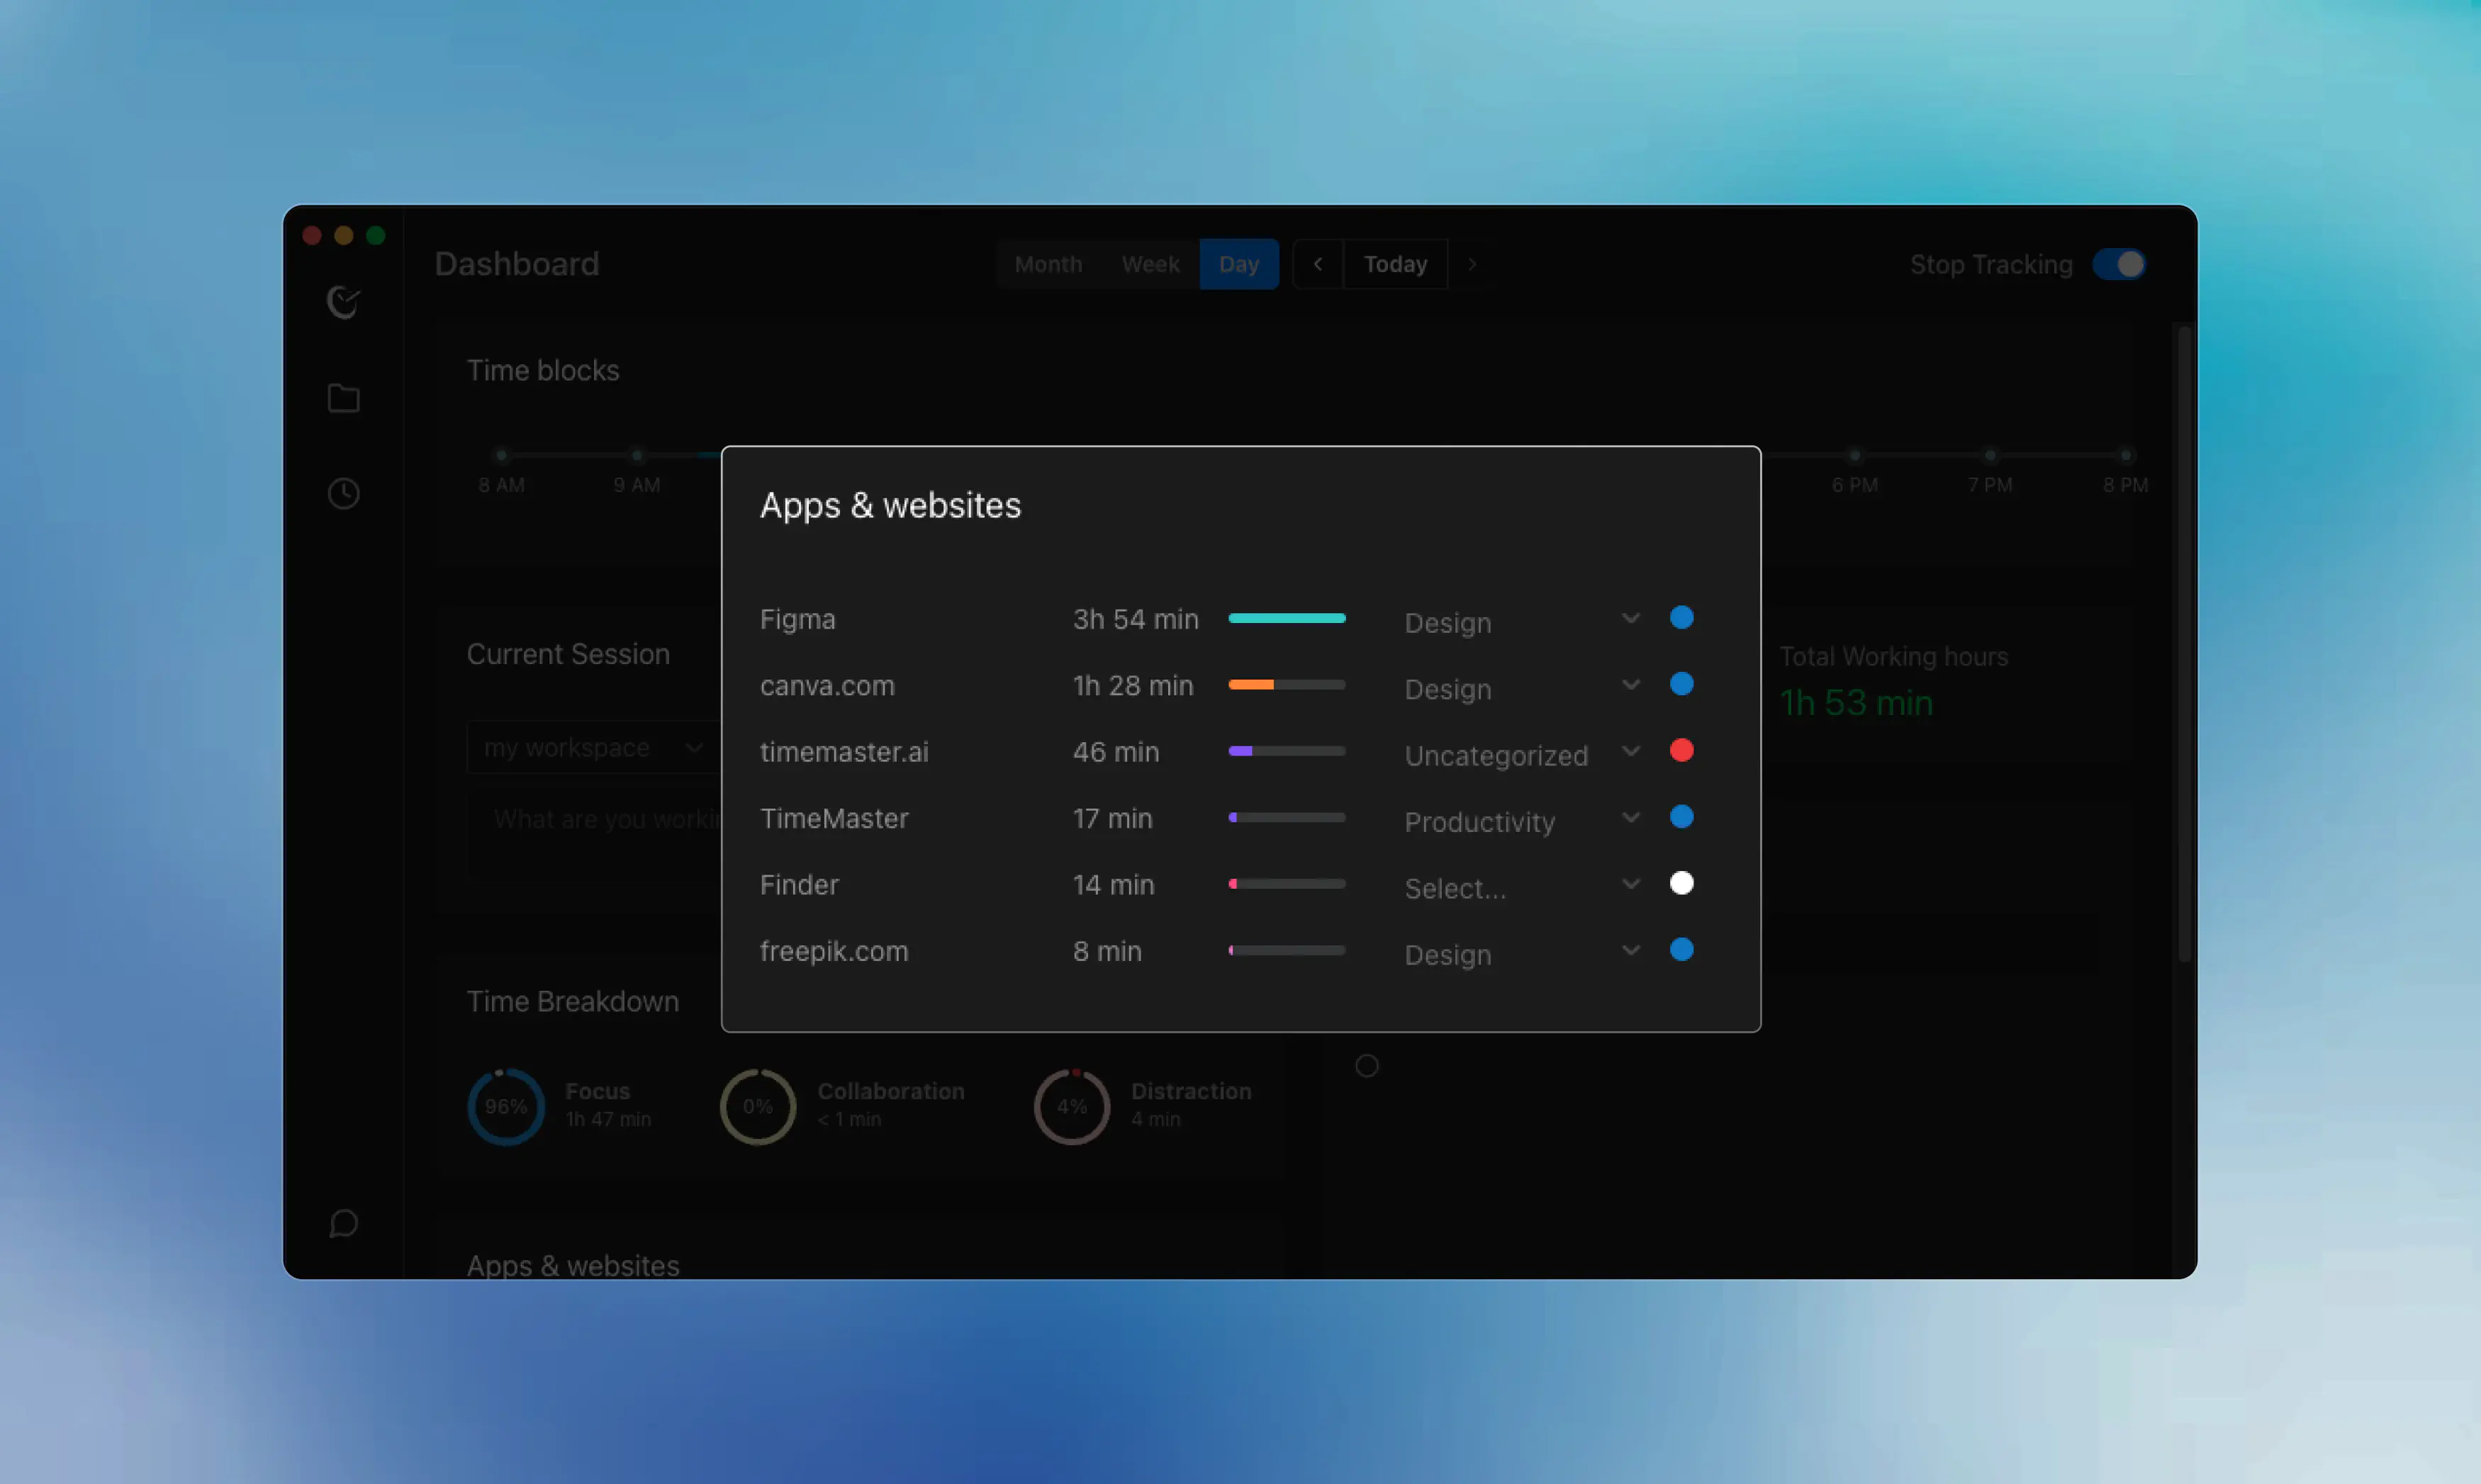
Task: Select the Figma app name
Action: [797, 619]
